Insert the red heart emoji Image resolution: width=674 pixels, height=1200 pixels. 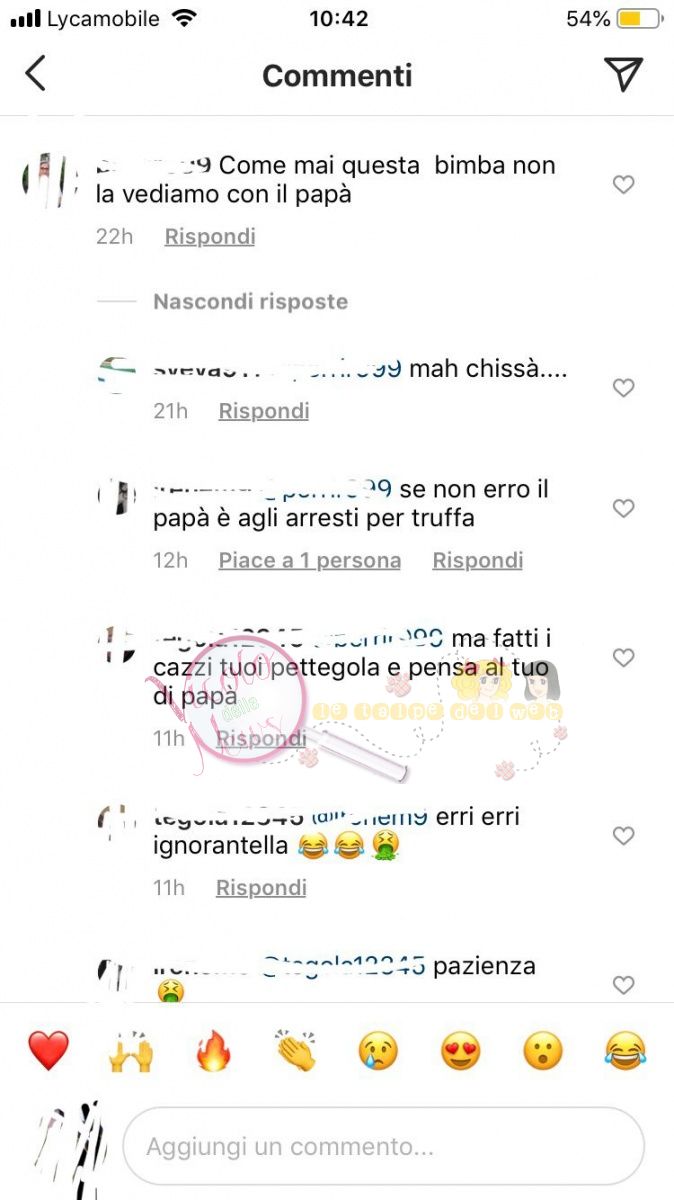pyautogui.click(x=48, y=1051)
